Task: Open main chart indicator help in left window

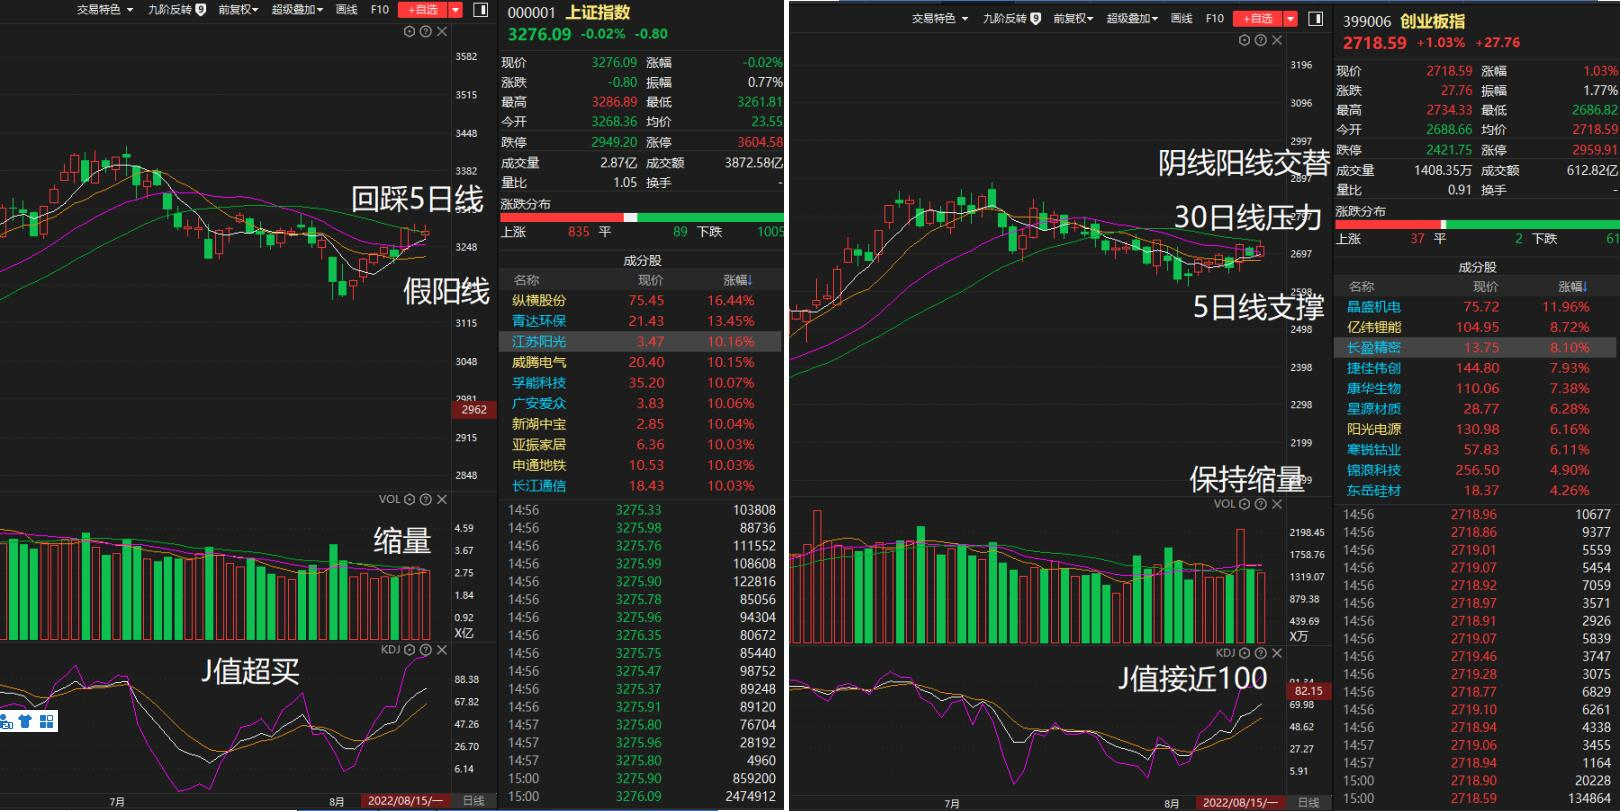Action: pos(425,31)
